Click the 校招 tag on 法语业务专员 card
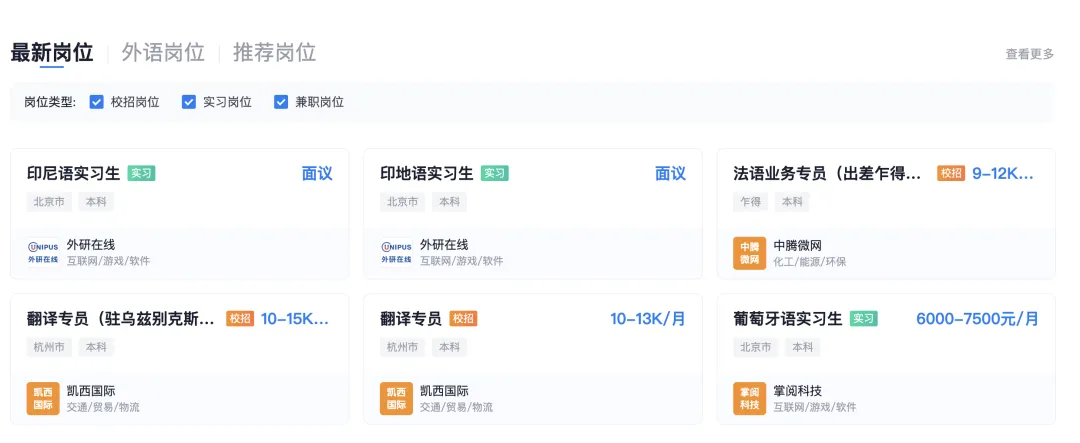 point(951,174)
